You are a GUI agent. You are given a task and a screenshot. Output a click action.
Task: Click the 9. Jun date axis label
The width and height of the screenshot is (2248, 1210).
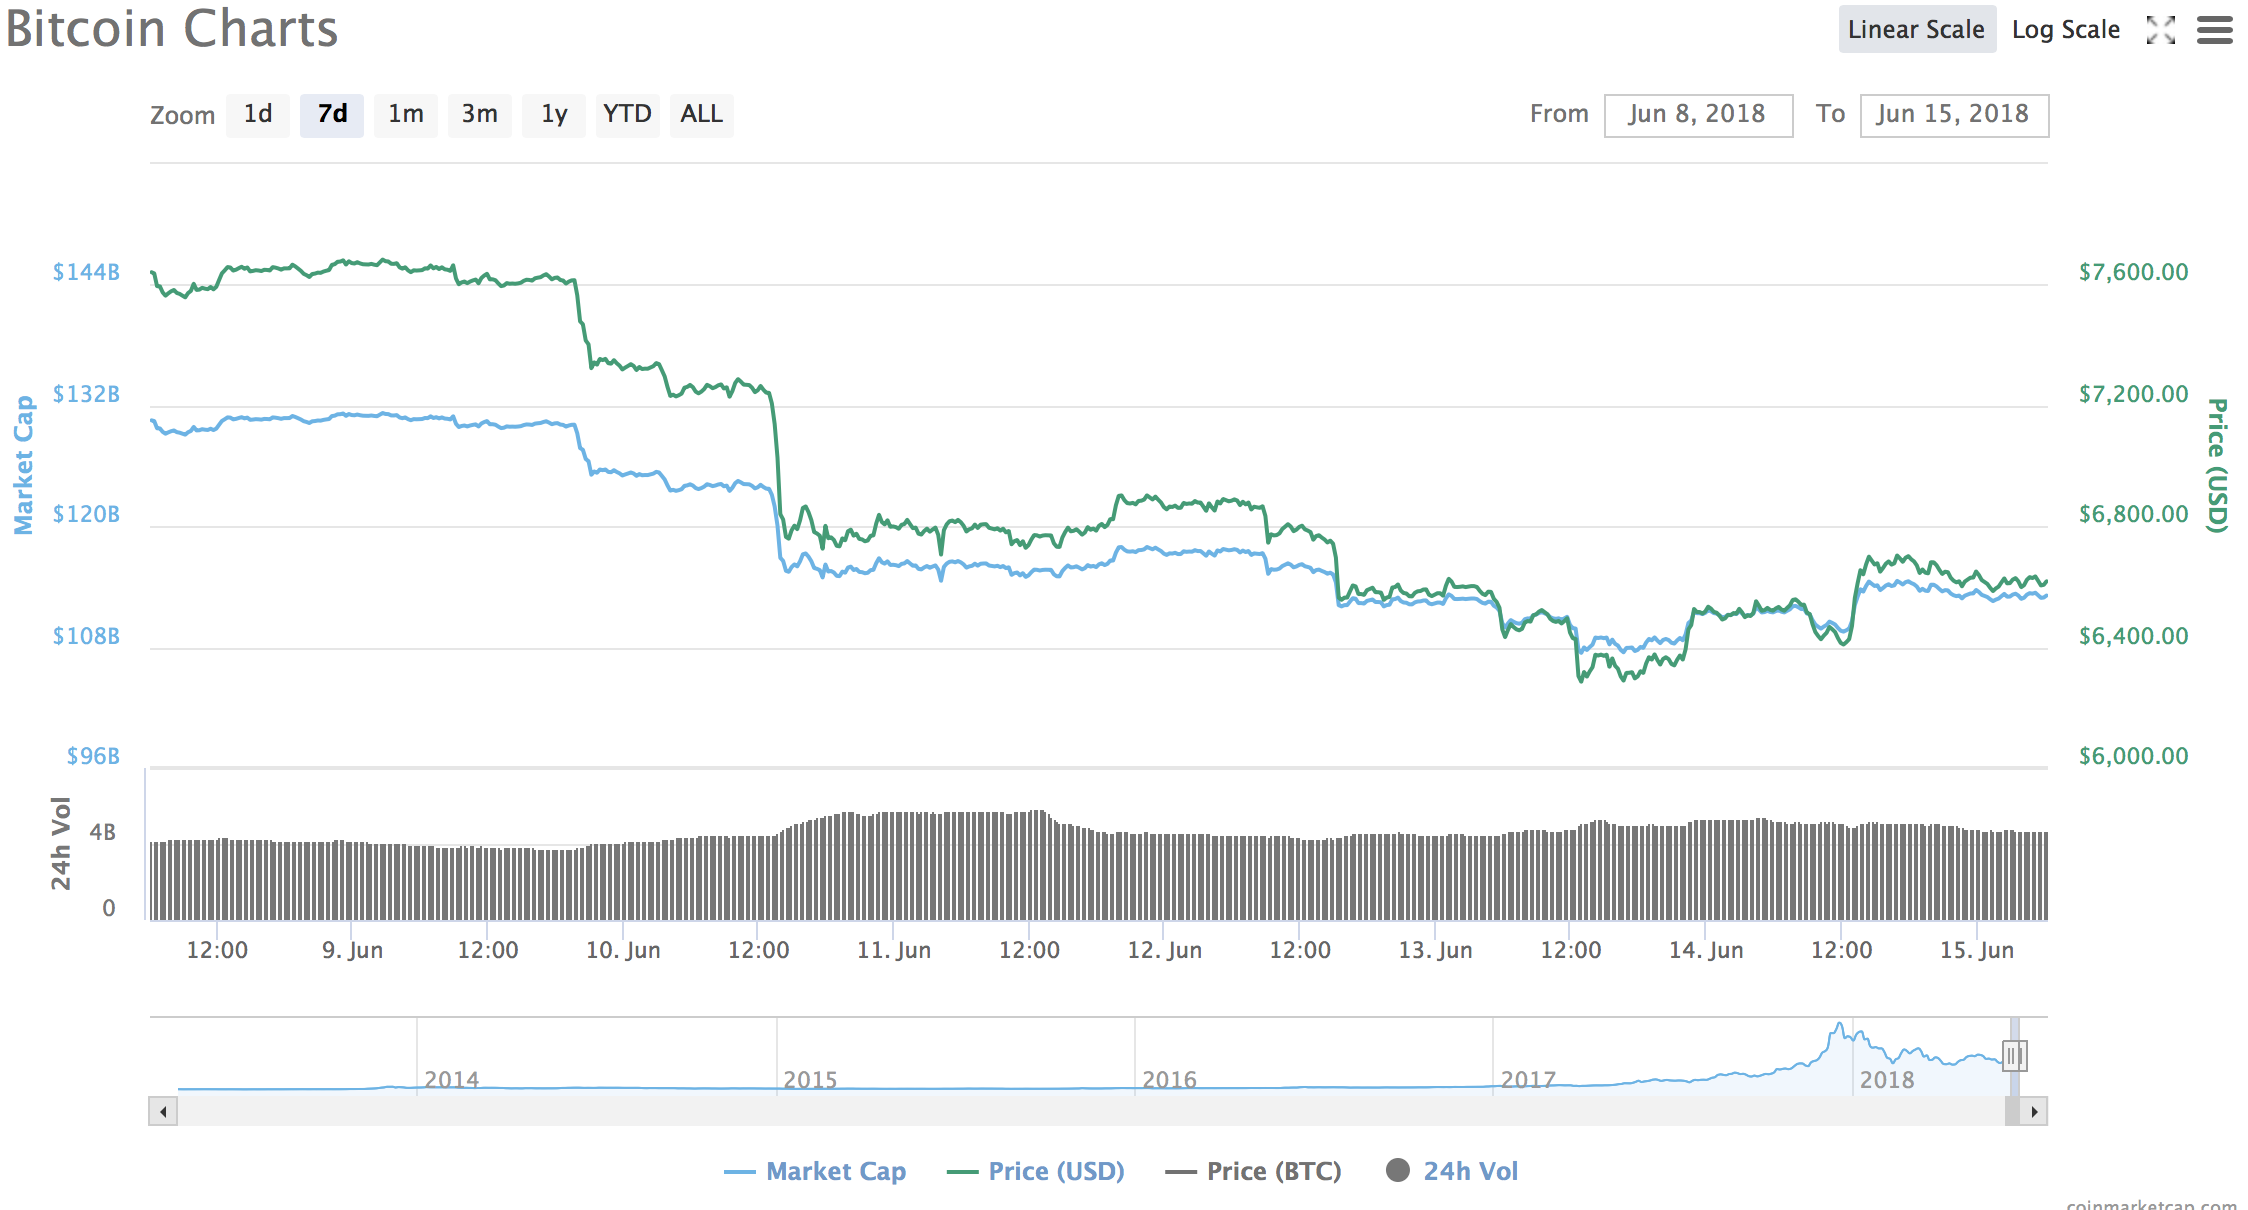pyautogui.click(x=352, y=950)
